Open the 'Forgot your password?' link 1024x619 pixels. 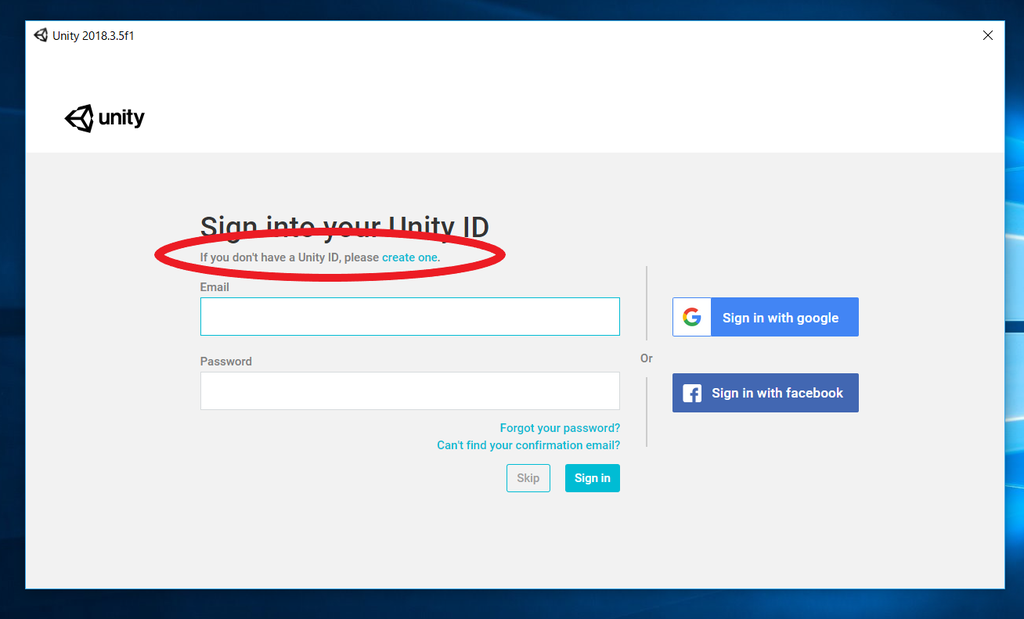pyautogui.click(x=560, y=428)
